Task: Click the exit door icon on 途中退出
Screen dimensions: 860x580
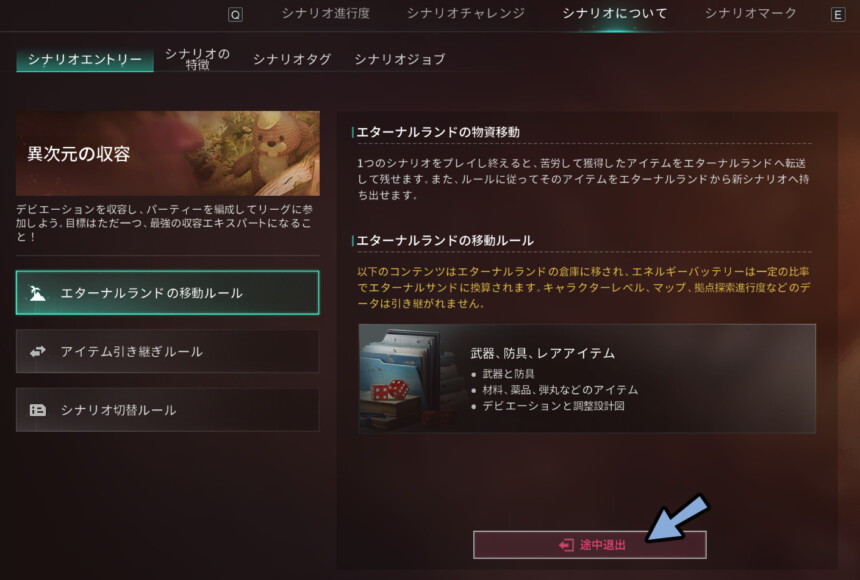Action: [566, 545]
